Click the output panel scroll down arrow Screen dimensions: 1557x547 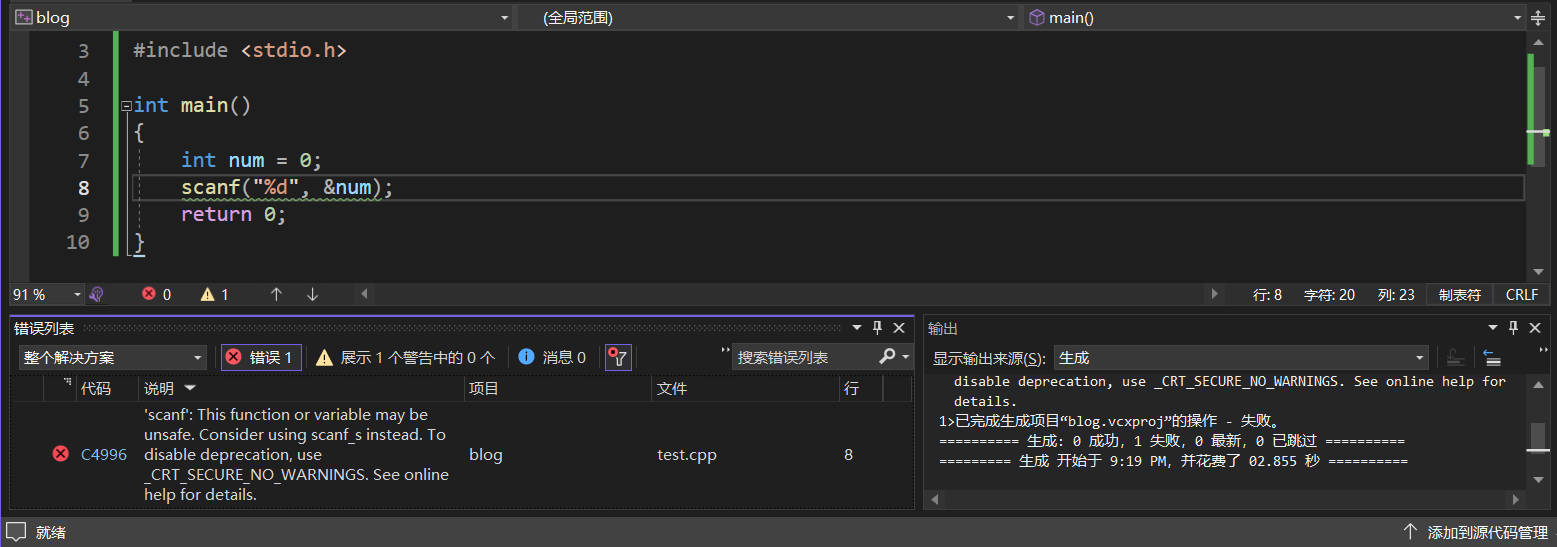[1538, 480]
